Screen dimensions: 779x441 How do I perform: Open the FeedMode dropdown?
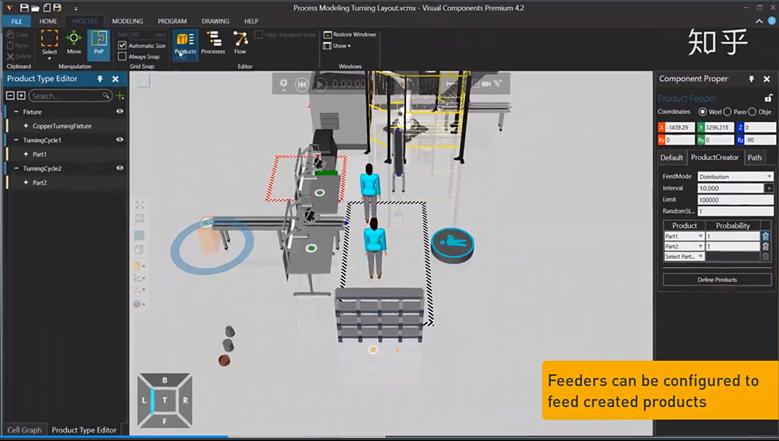click(x=735, y=176)
